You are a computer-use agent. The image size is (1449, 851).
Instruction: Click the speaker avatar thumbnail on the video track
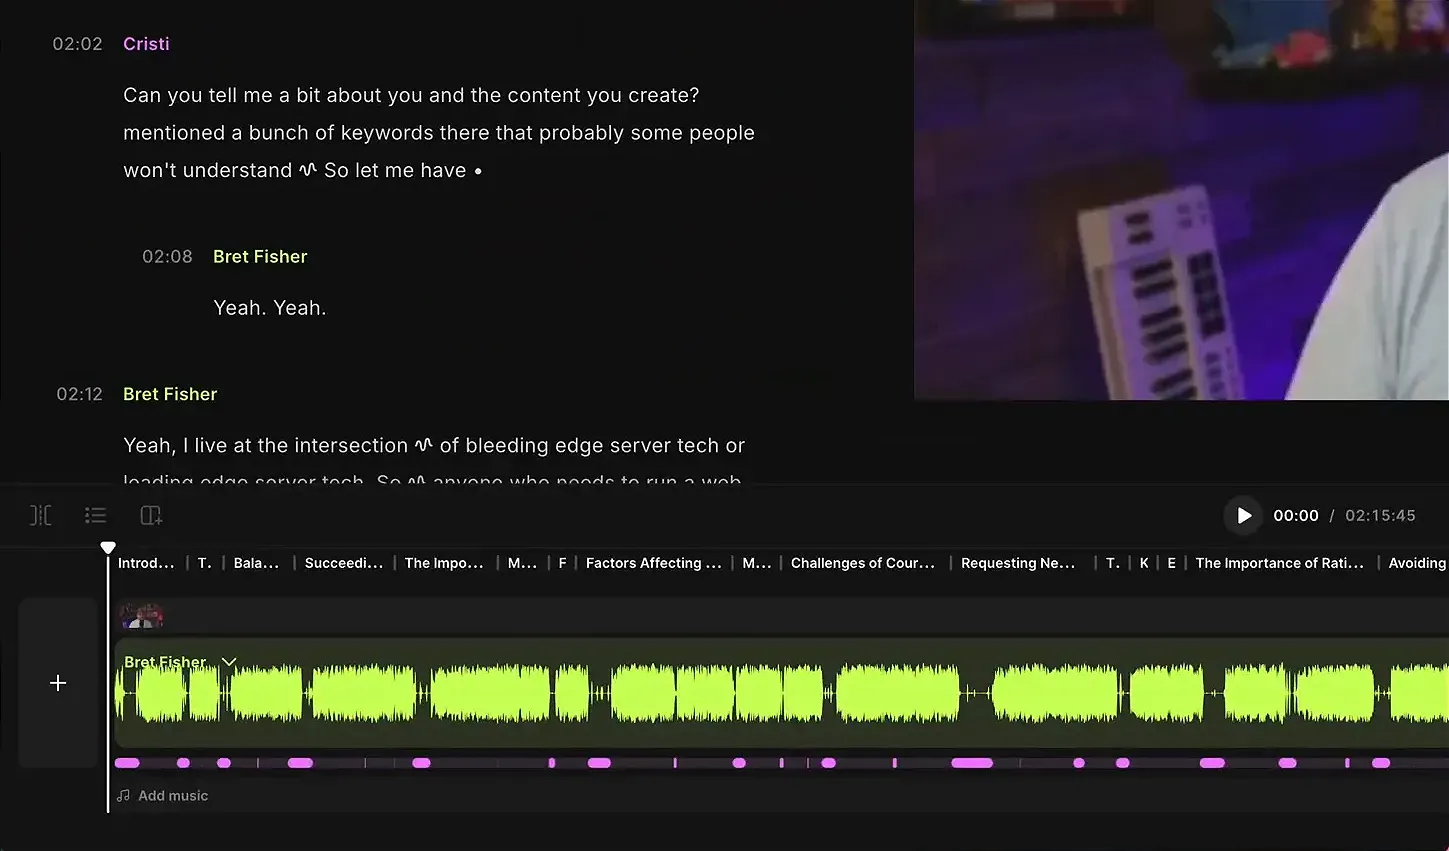[141, 615]
